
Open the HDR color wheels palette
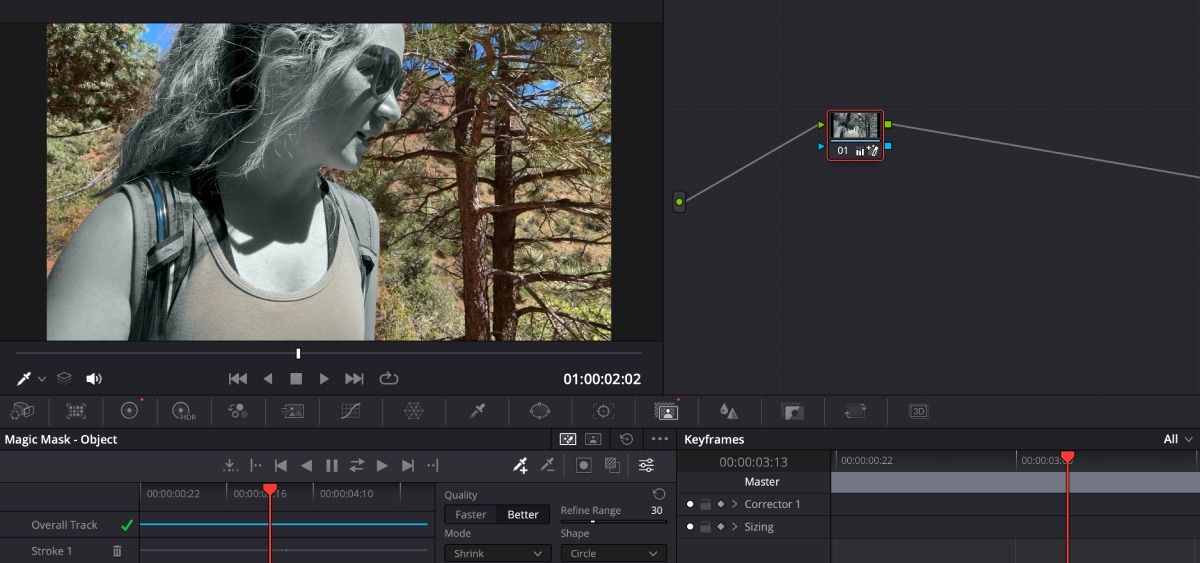point(182,411)
